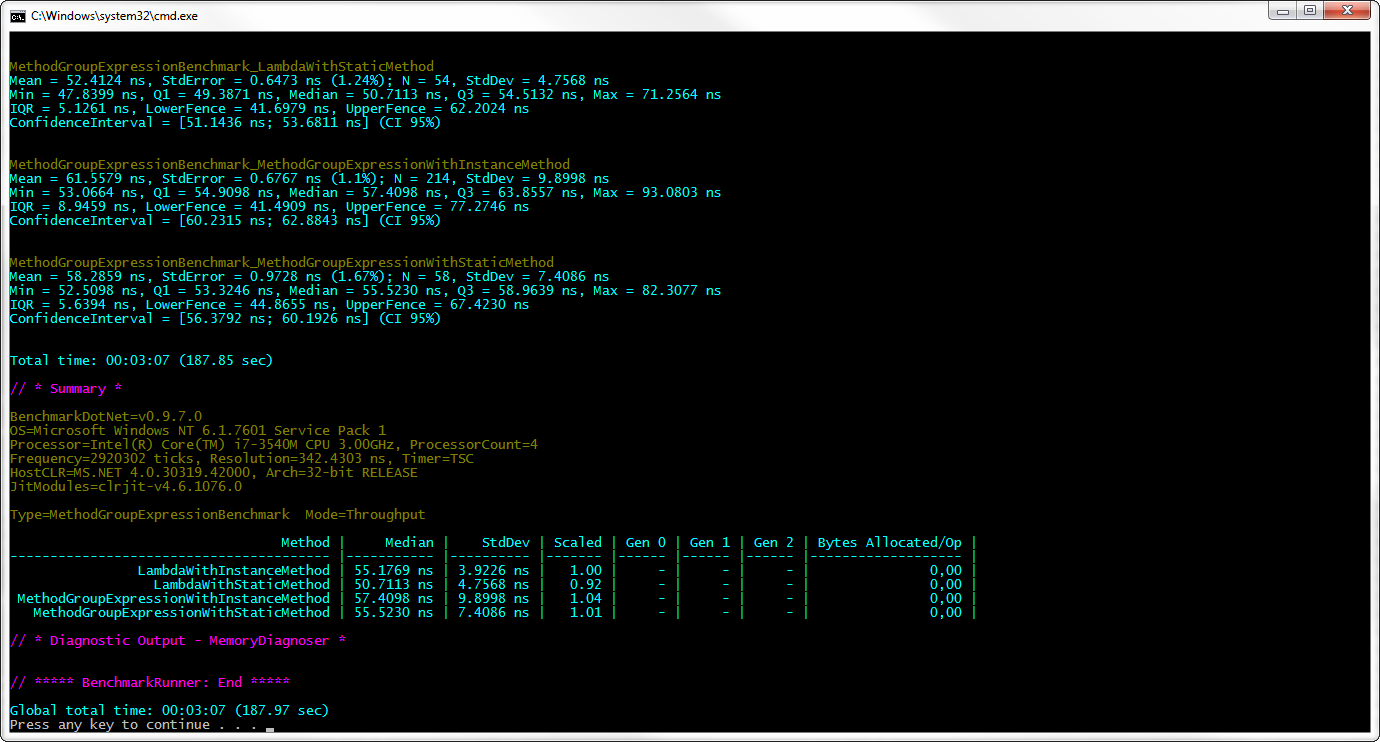Click the LambdaWithInstanceMethod row name in table
This screenshot has height=742, width=1380.
click(x=234, y=570)
